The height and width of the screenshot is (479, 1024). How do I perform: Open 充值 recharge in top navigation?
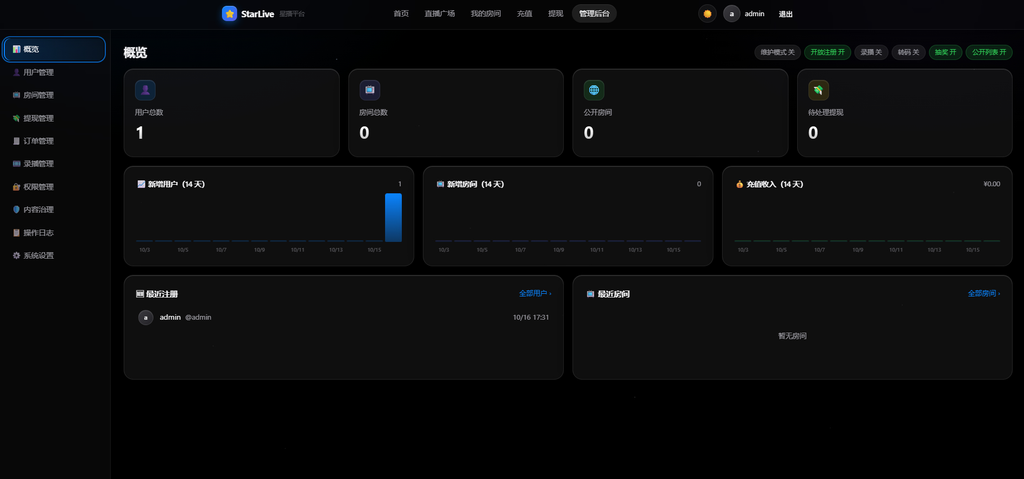(x=524, y=14)
